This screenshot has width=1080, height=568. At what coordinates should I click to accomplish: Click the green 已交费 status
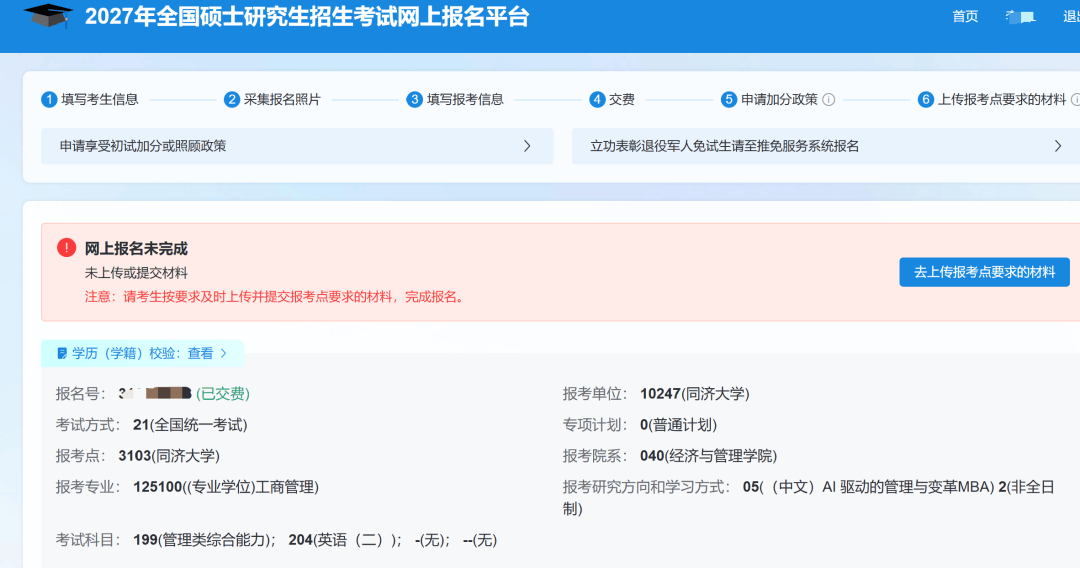click(222, 394)
